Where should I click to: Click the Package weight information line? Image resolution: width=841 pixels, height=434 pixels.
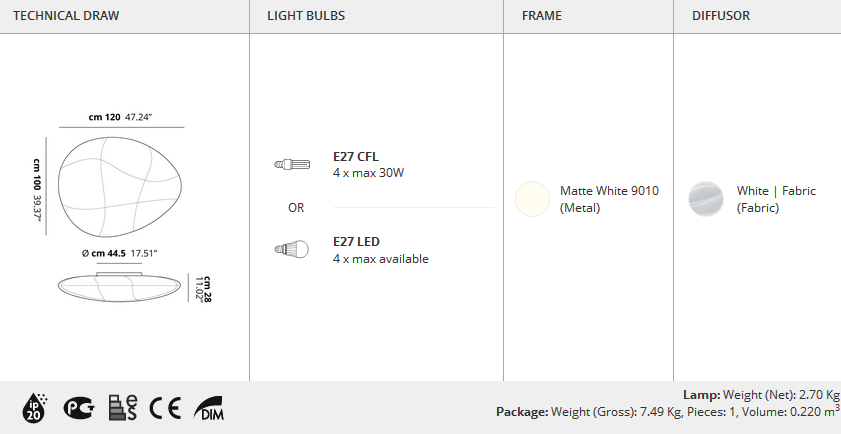(668, 412)
